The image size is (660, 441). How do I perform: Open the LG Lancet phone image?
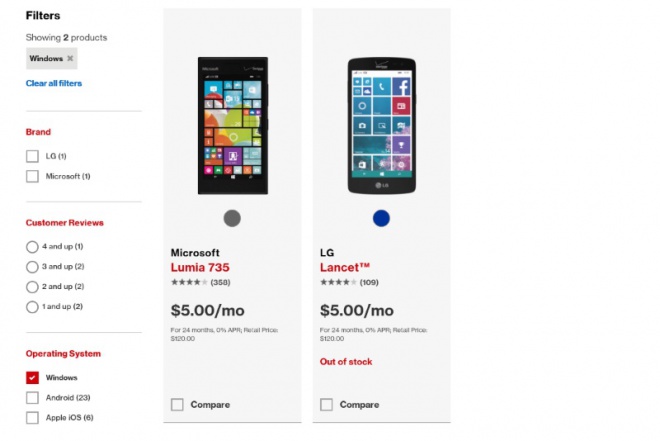[x=381, y=125]
